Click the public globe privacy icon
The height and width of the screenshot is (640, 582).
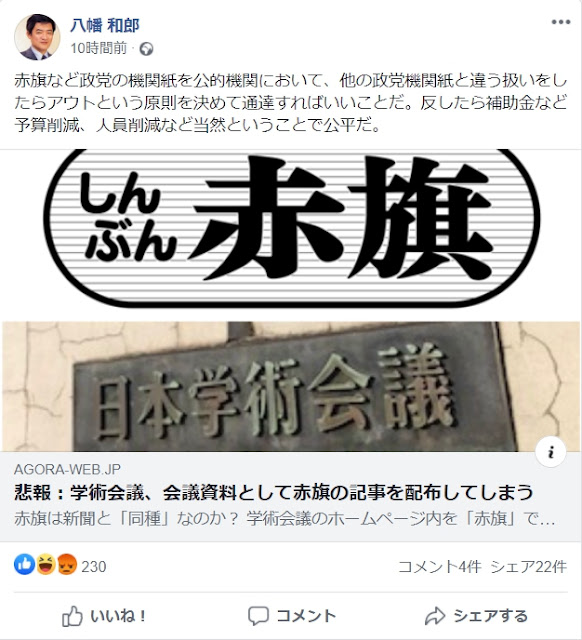(146, 49)
